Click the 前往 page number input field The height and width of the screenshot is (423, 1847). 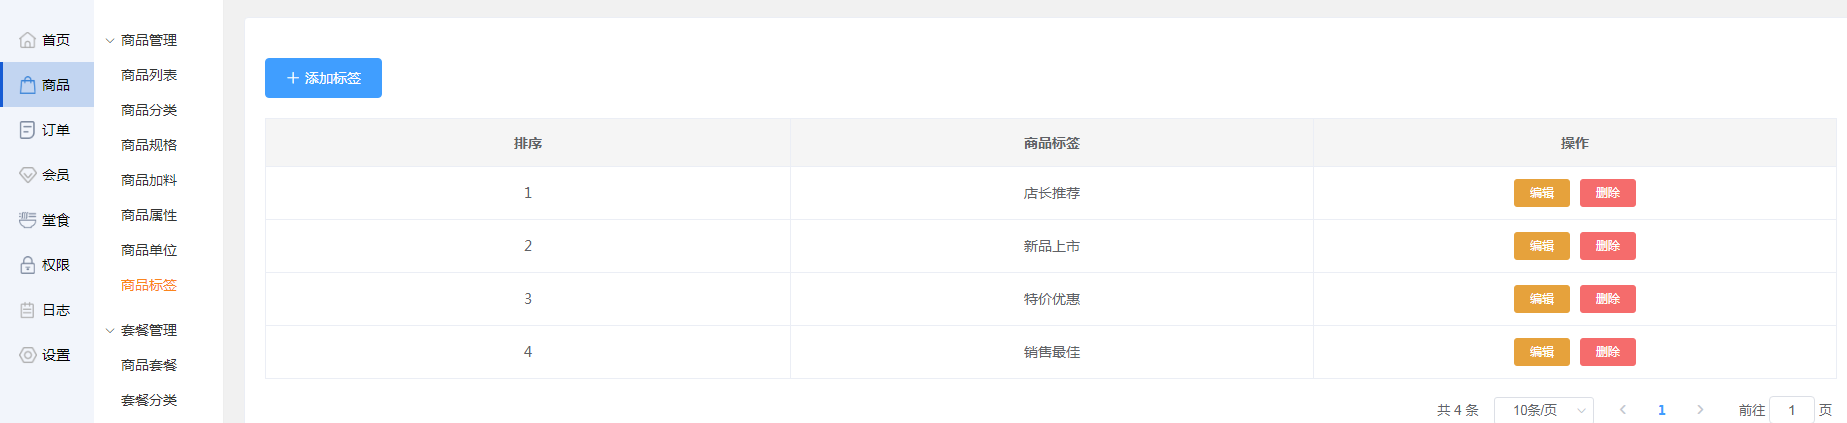click(x=1791, y=410)
